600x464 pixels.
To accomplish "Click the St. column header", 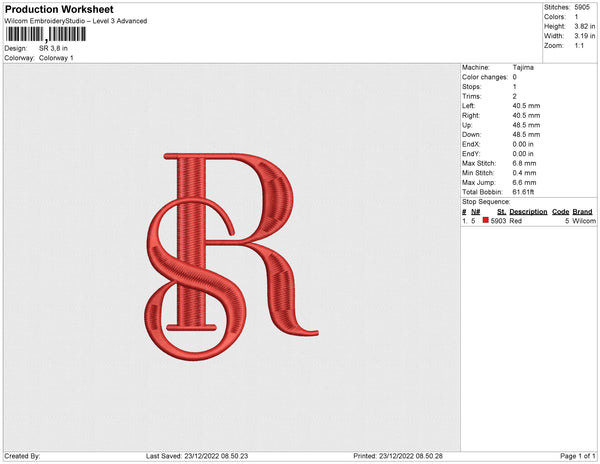I will pos(500,212).
